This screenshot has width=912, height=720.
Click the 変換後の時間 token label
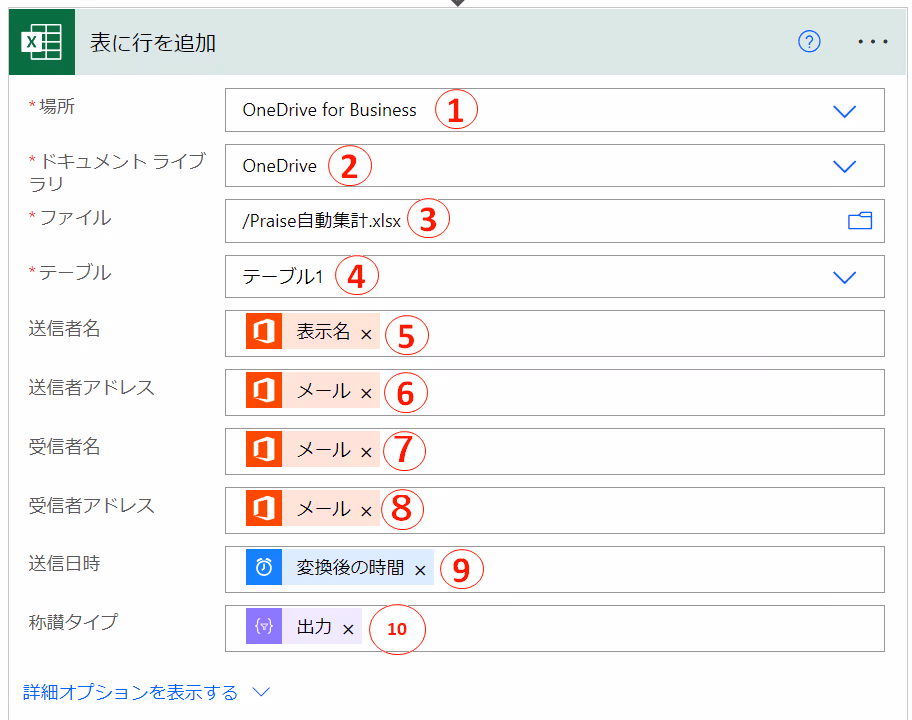pyautogui.click(x=350, y=568)
